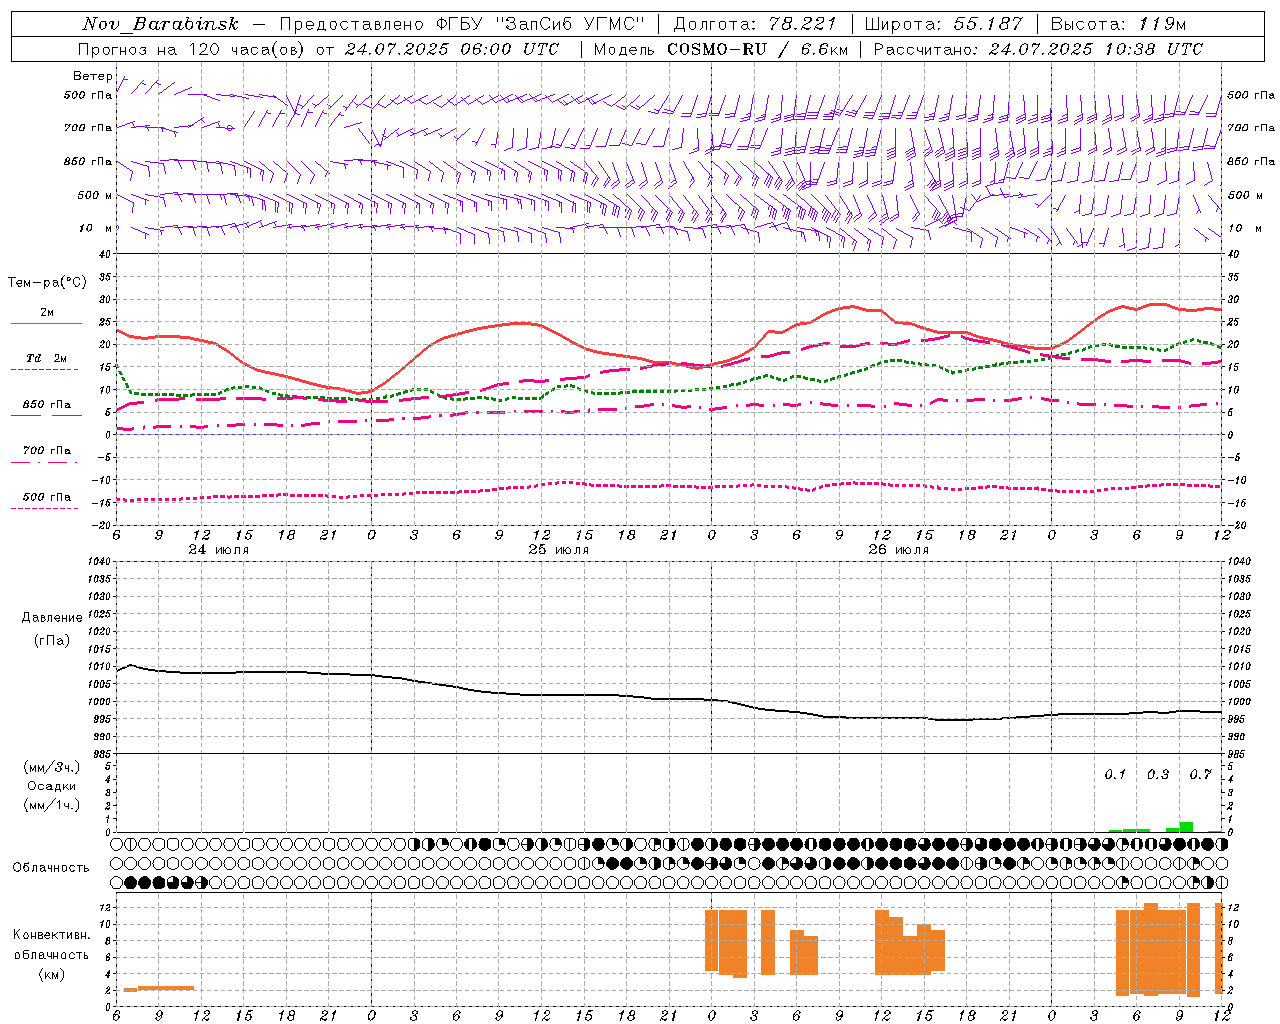Click the Ветер panel label
This screenshot has height=1024, width=1280.
click(92, 76)
